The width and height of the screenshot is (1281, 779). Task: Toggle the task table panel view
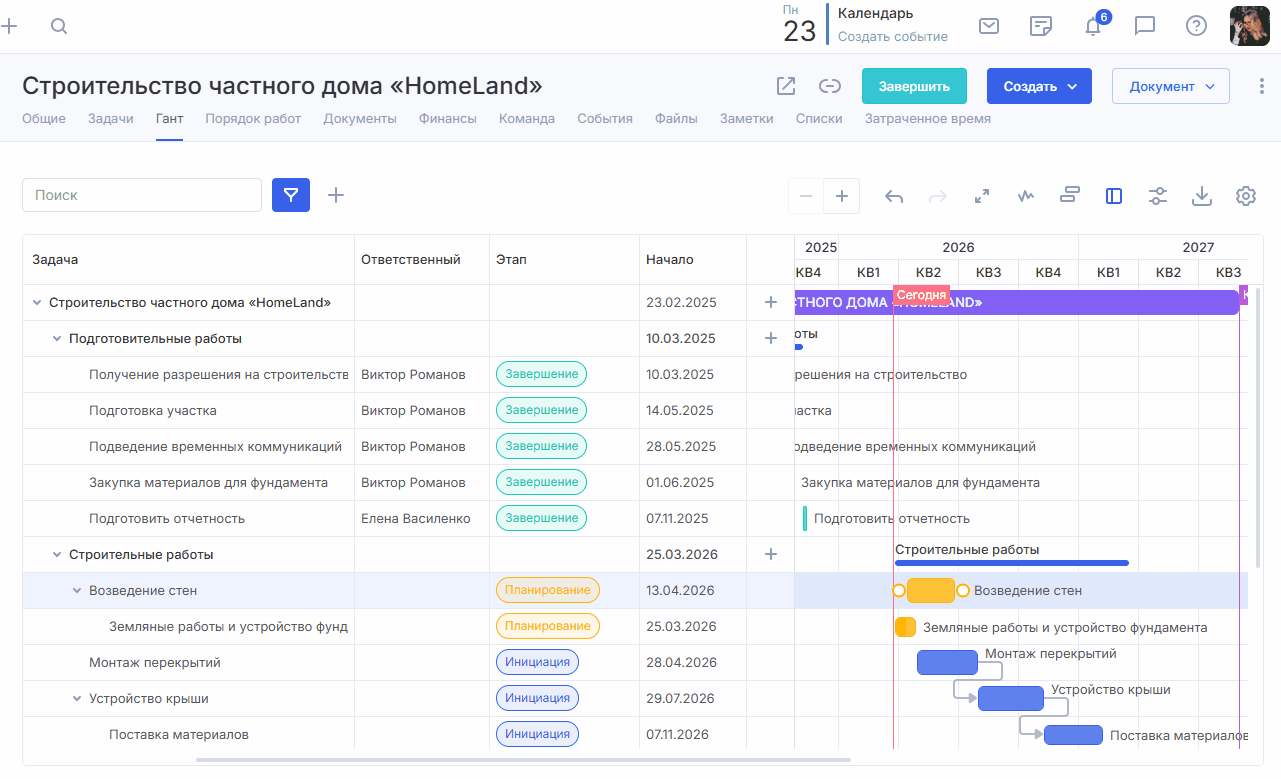(x=1114, y=196)
